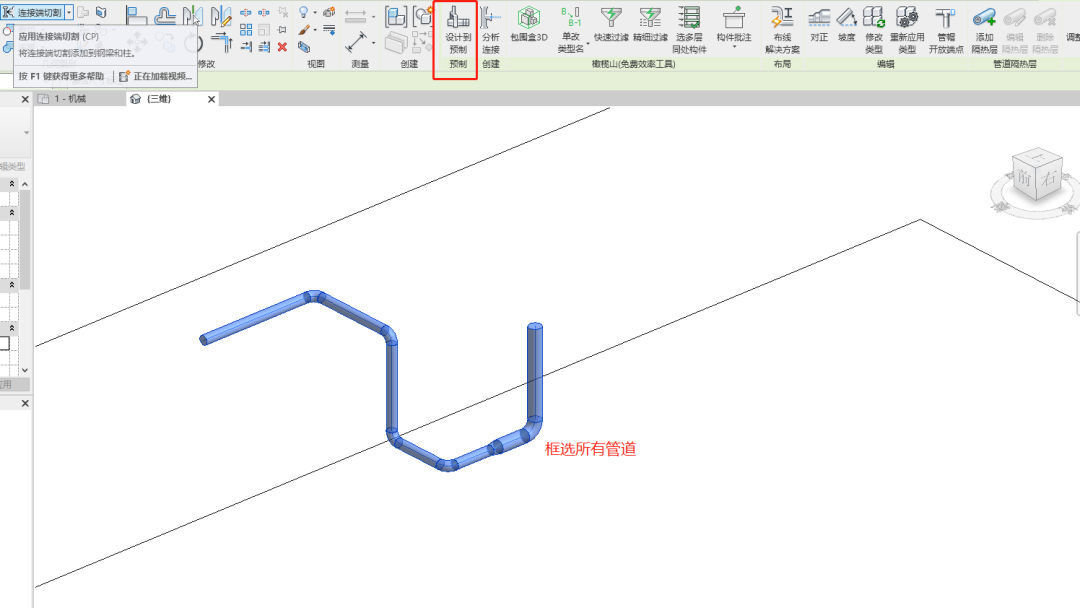Click the ViewCube 右 right face
The image size is (1080, 608).
coord(1049,178)
